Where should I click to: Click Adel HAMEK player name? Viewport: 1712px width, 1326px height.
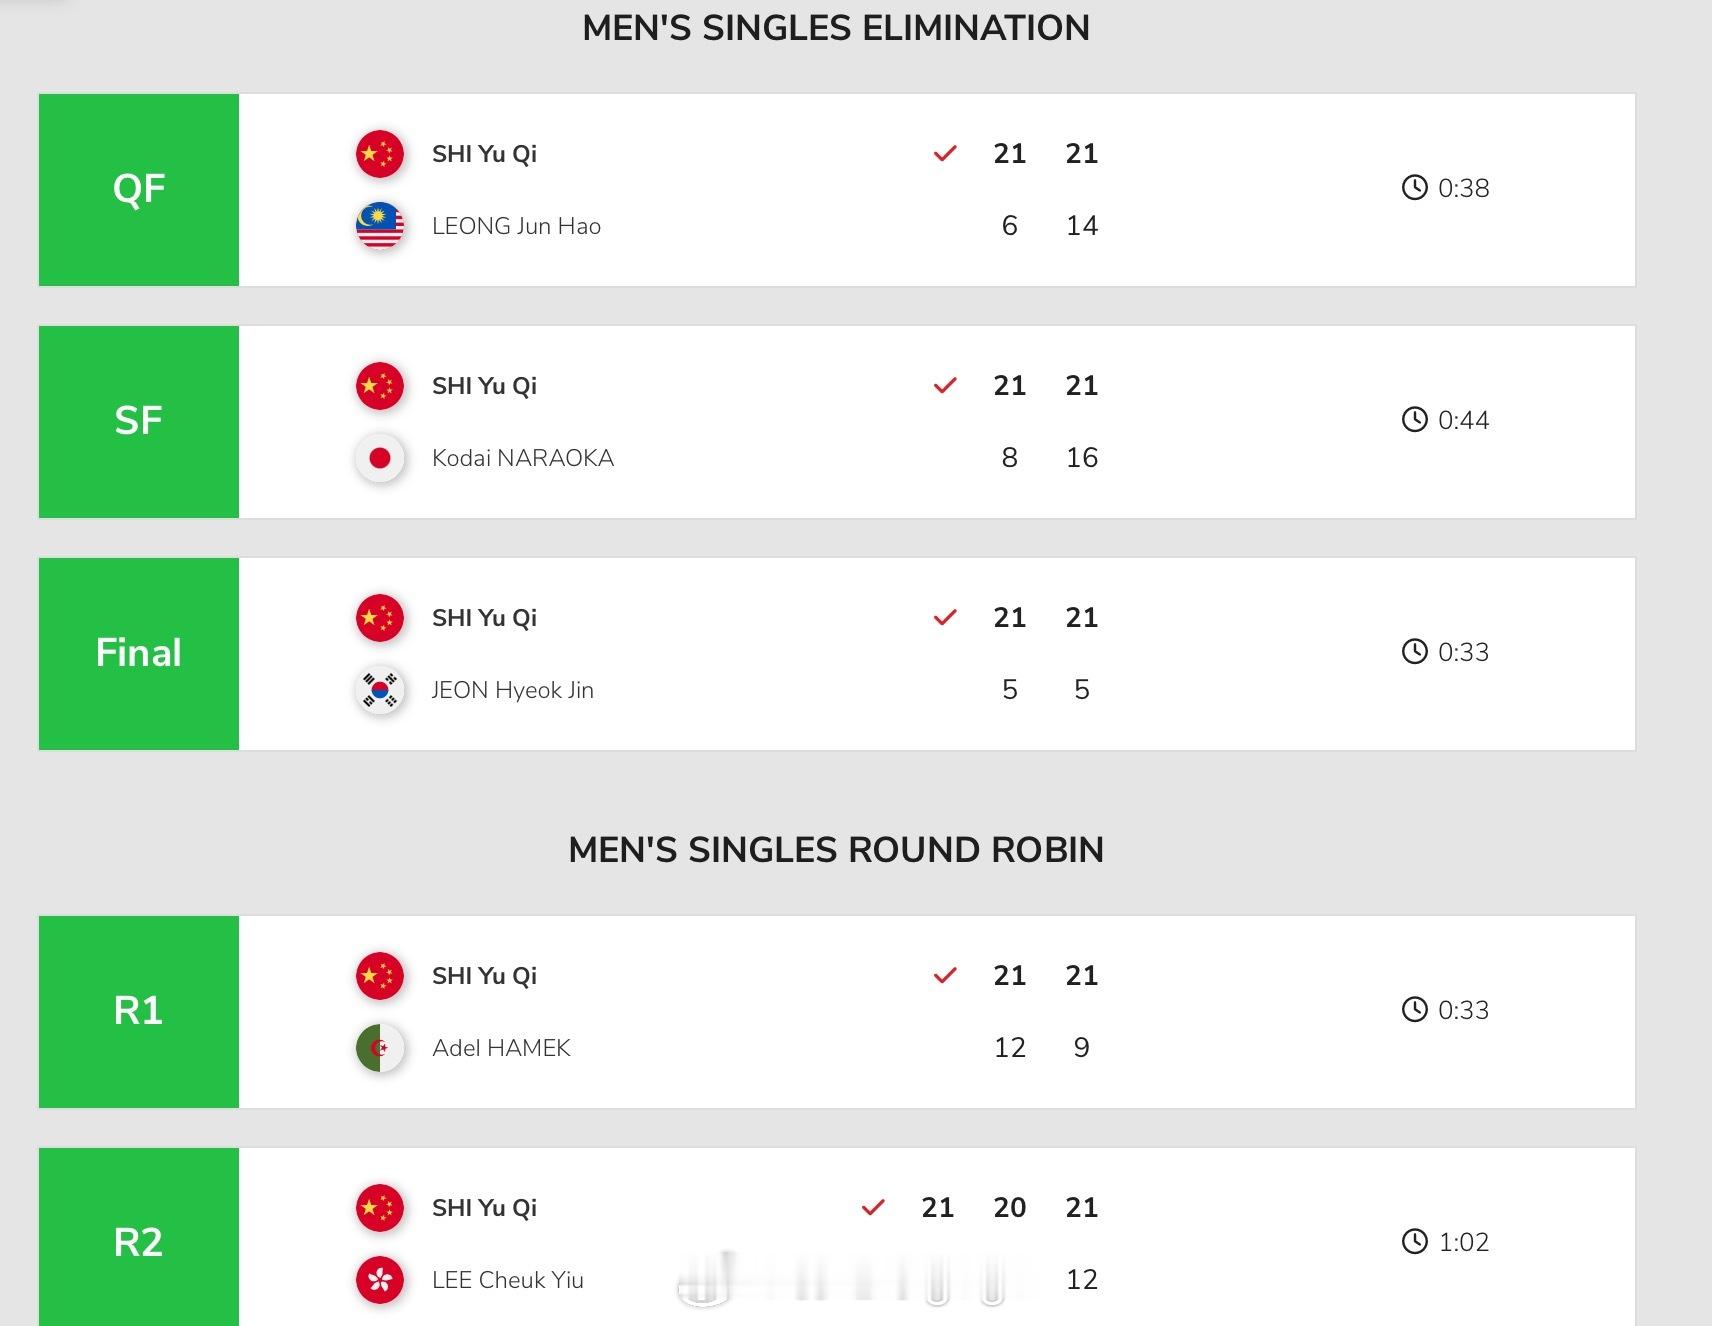coord(501,1048)
